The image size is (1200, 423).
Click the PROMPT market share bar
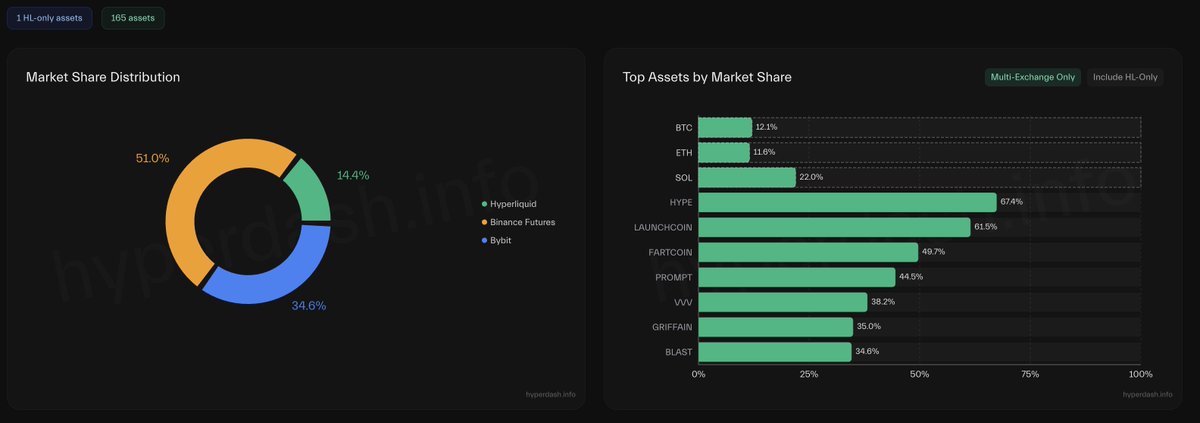coord(797,277)
